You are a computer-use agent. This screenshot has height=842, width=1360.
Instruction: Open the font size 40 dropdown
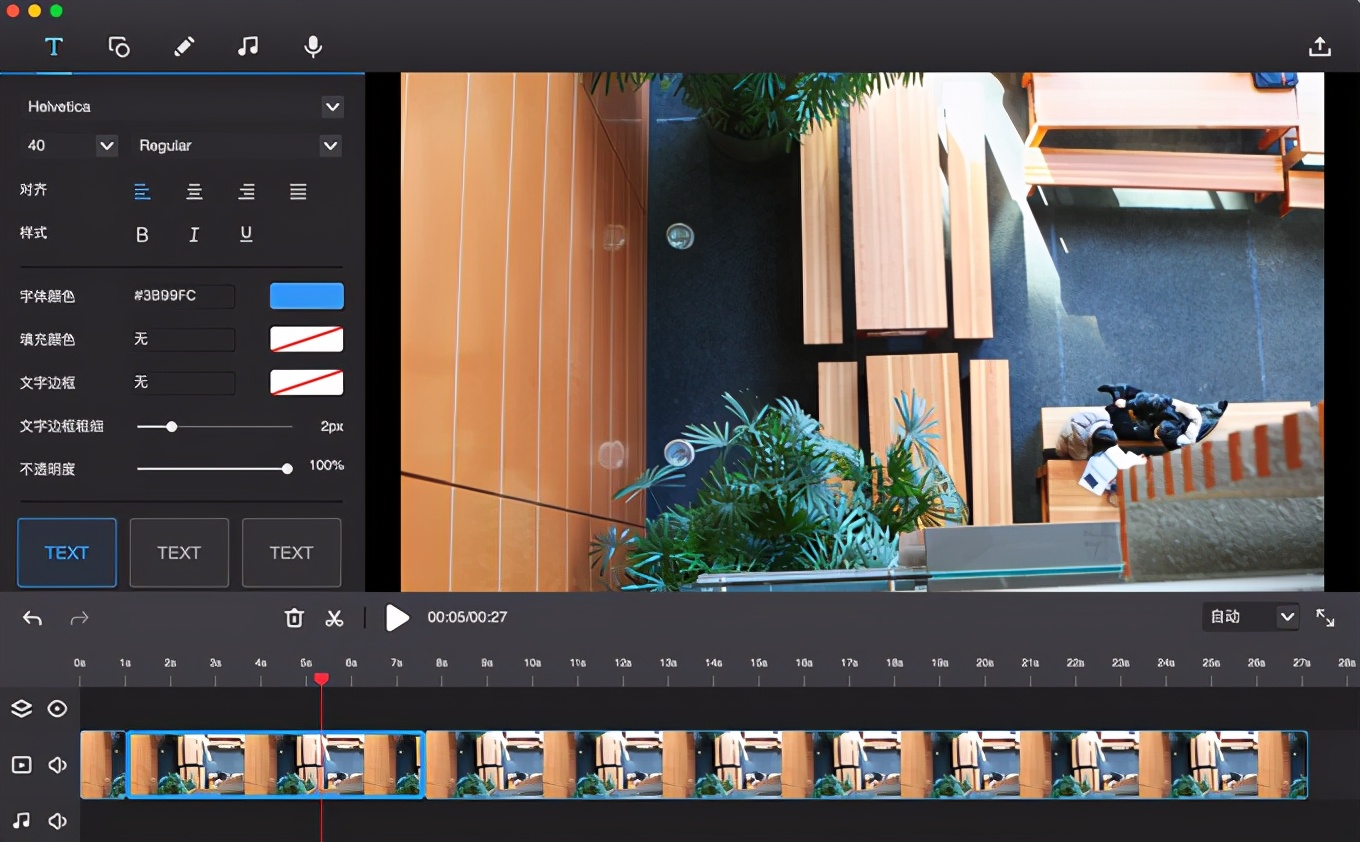click(106, 146)
